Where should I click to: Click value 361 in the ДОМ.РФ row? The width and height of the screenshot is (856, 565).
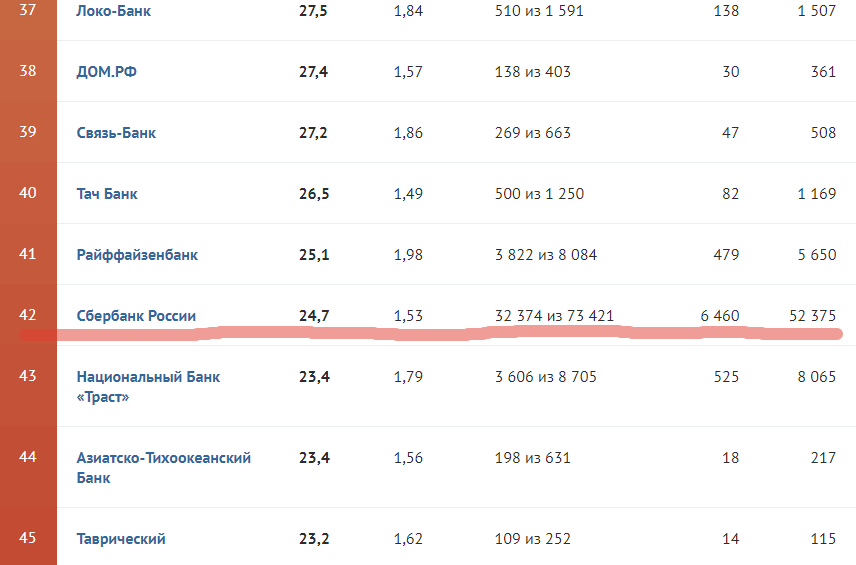[823, 72]
